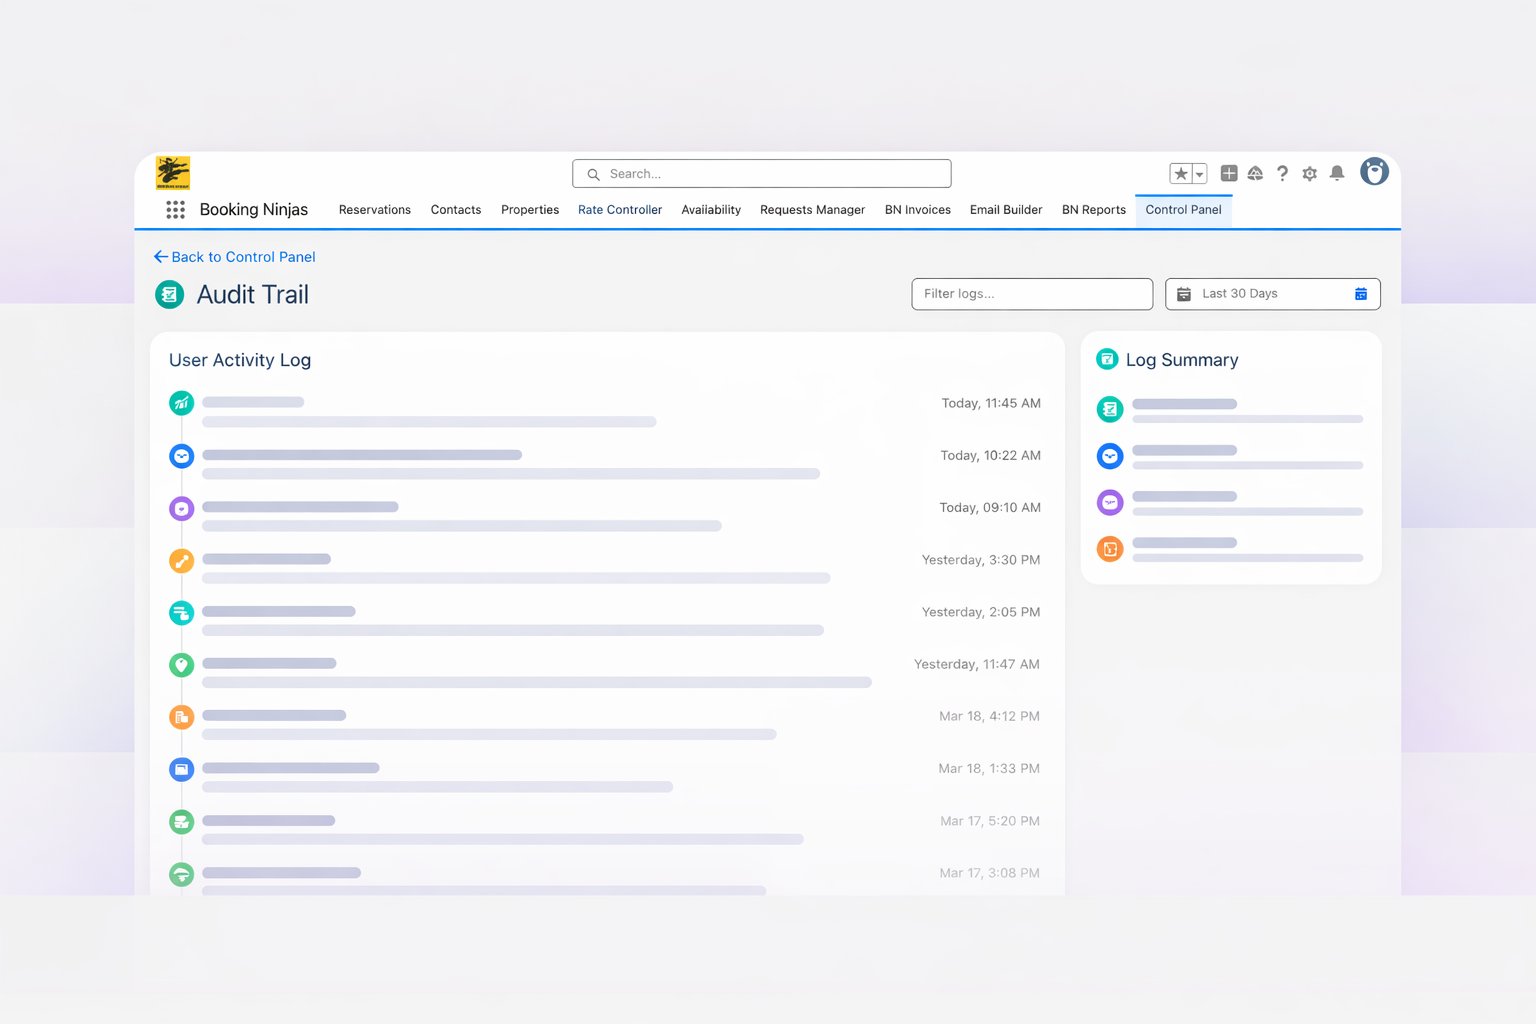Screen dimensions: 1536x1024
Task: Click the orange link icon next to yesterday's entry
Action: tap(181, 561)
